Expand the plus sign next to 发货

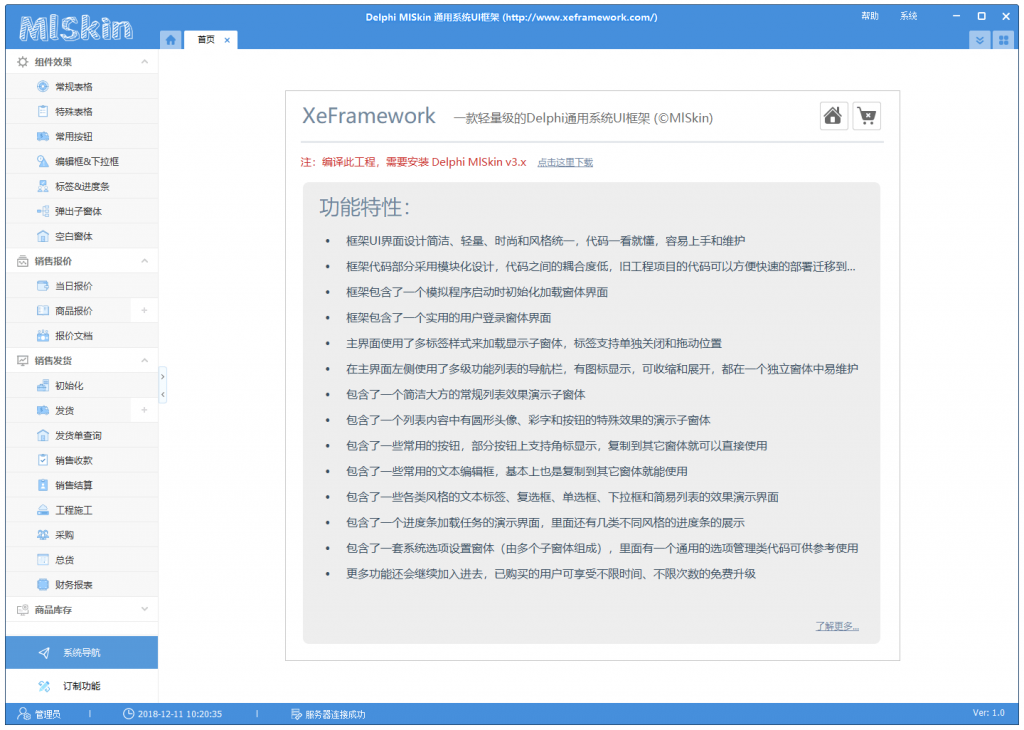(144, 410)
